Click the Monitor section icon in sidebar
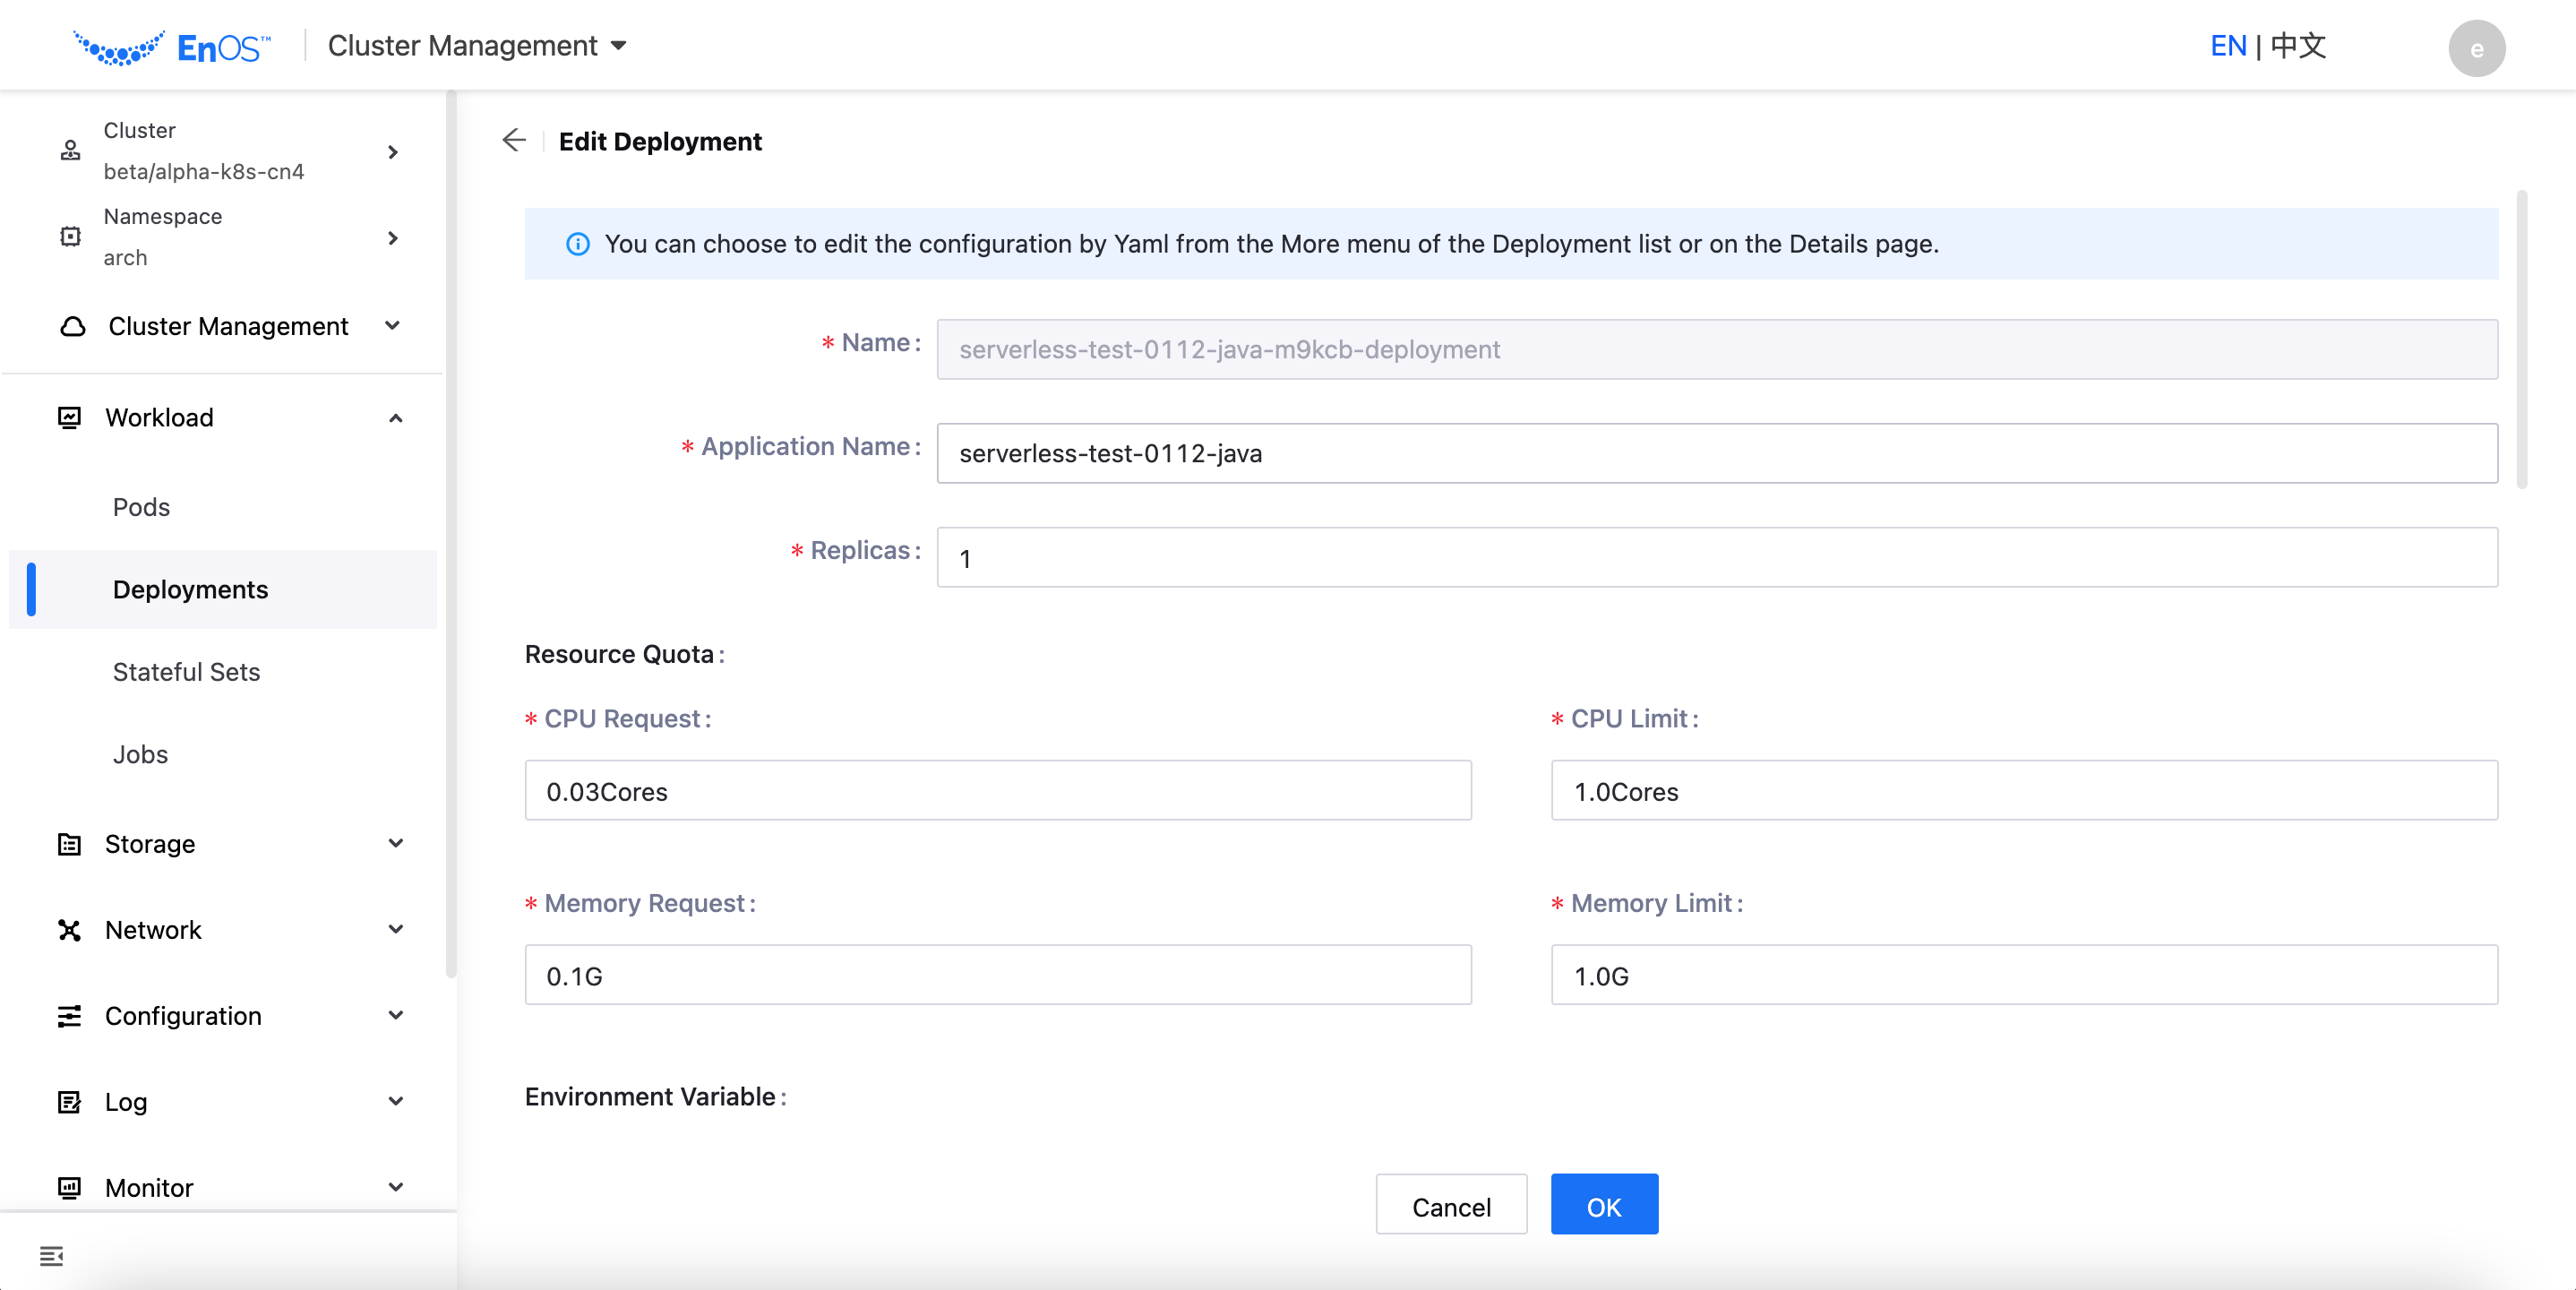The image size is (2576, 1290). coord(71,1188)
